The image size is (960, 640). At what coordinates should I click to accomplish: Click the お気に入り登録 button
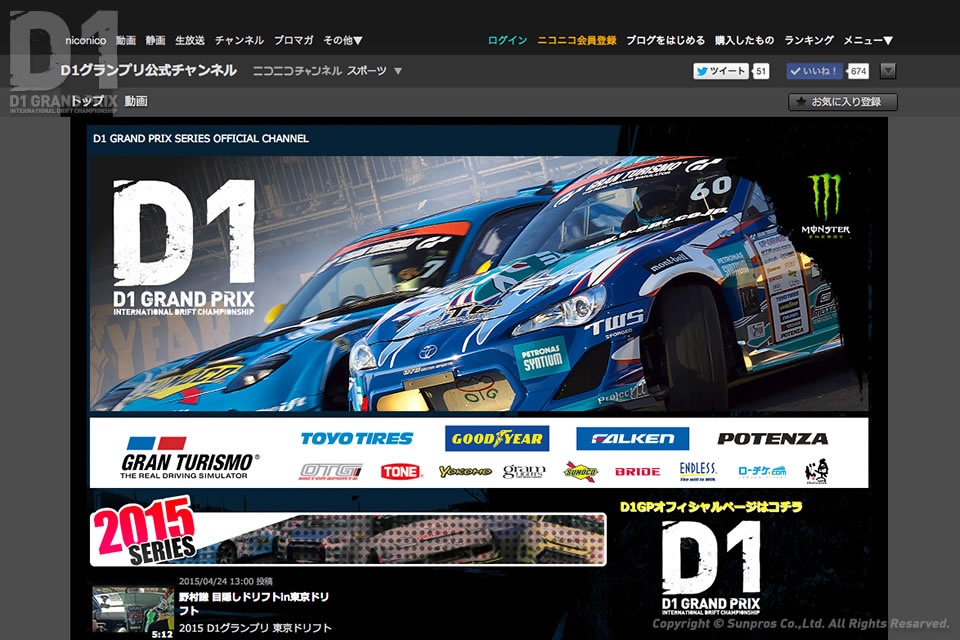point(842,102)
